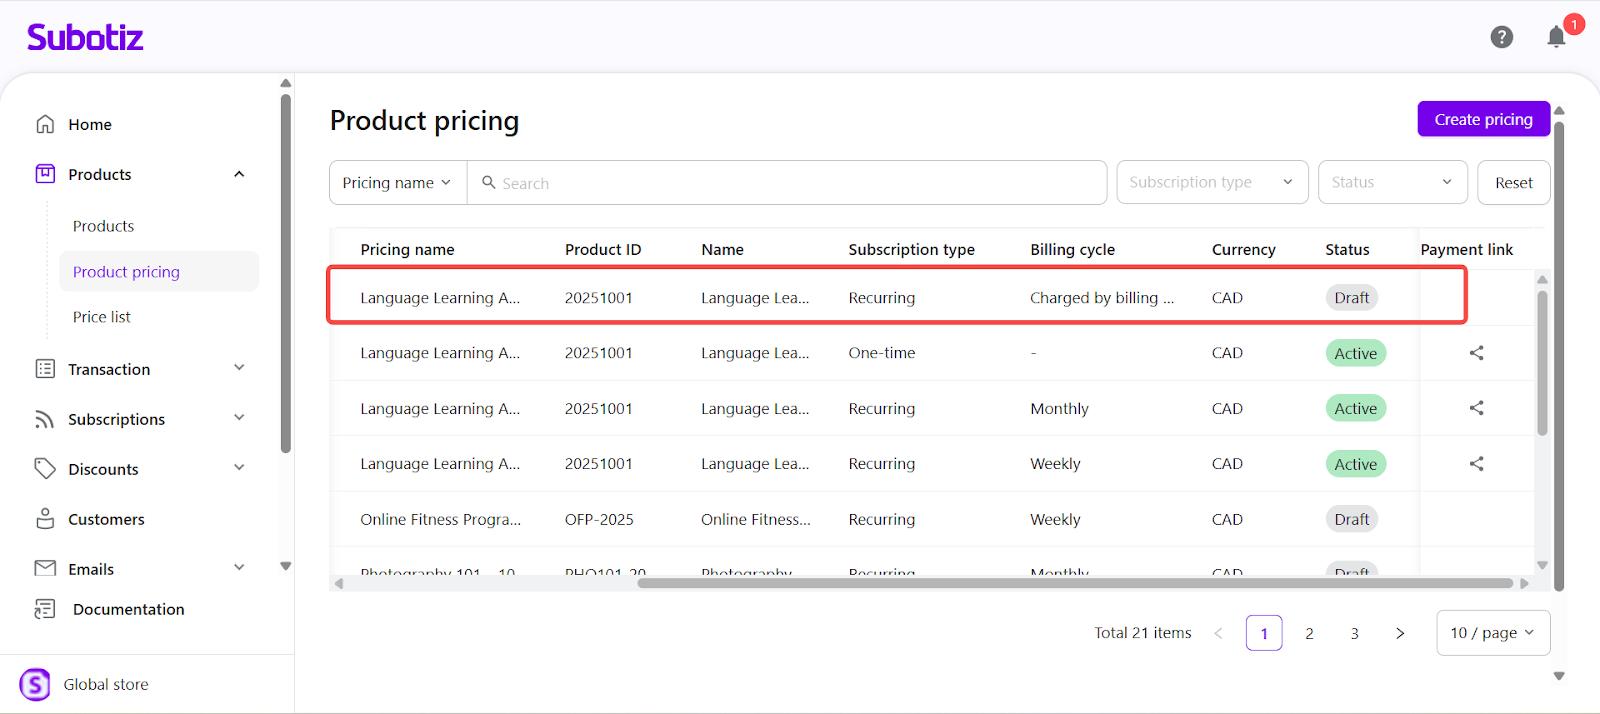Image resolution: width=1600 pixels, height=714 pixels.
Task: Click the share icon for the One-time pricing row
Action: pyautogui.click(x=1476, y=353)
